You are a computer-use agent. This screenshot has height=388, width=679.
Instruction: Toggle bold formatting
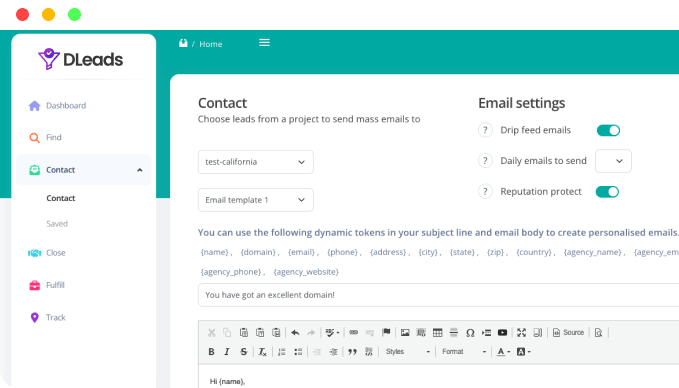pos(211,352)
